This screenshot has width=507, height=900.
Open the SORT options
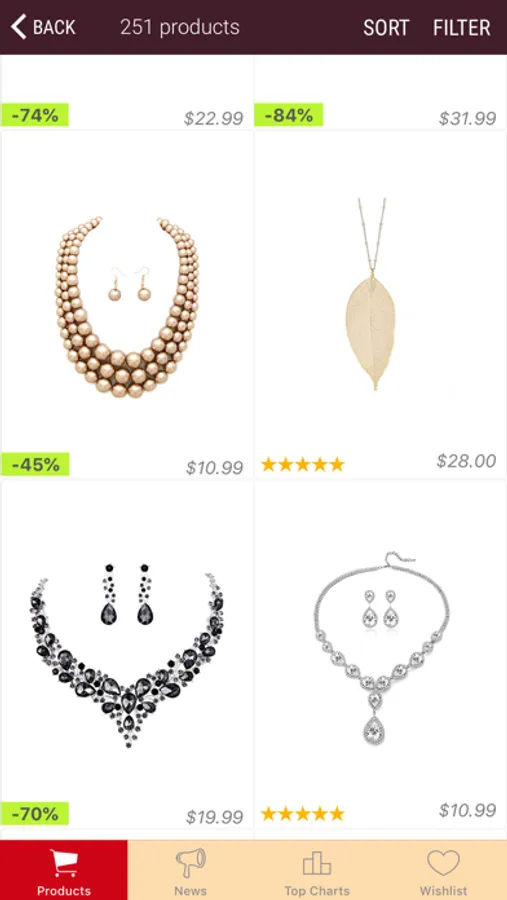coord(386,28)
